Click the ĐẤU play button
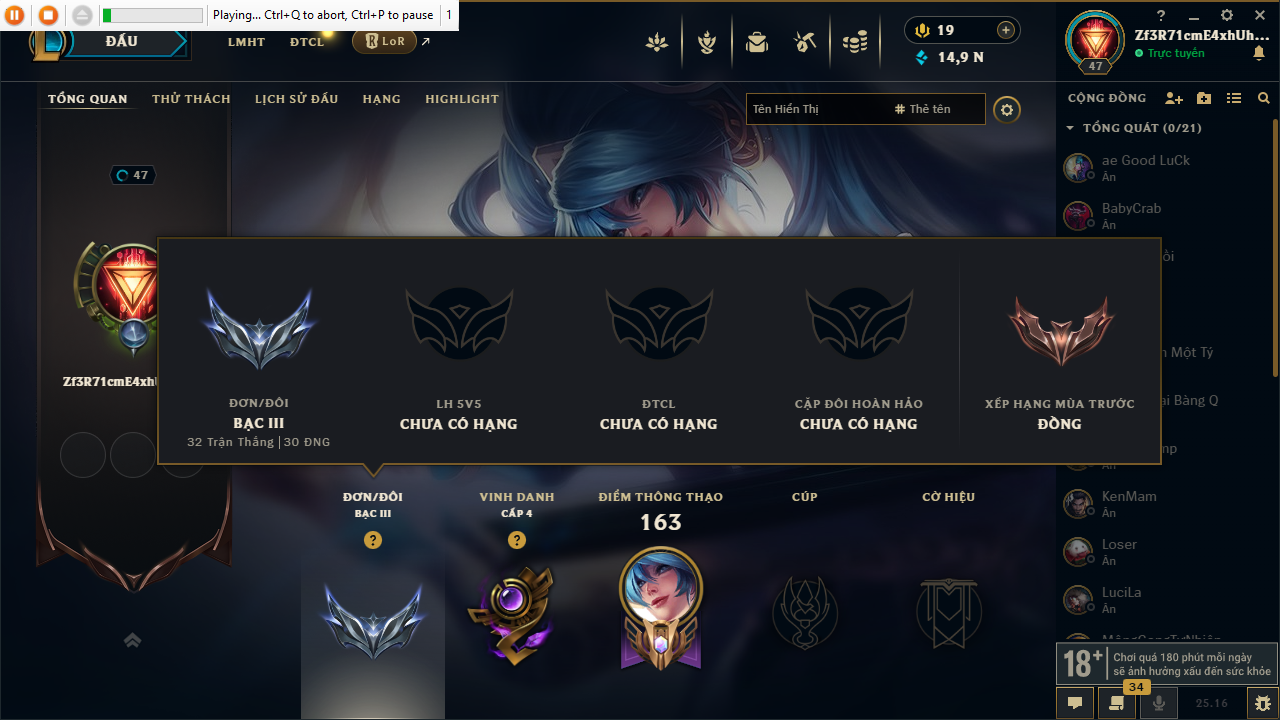This screenshot has height=720, width=1280. [x=122, y=42]
